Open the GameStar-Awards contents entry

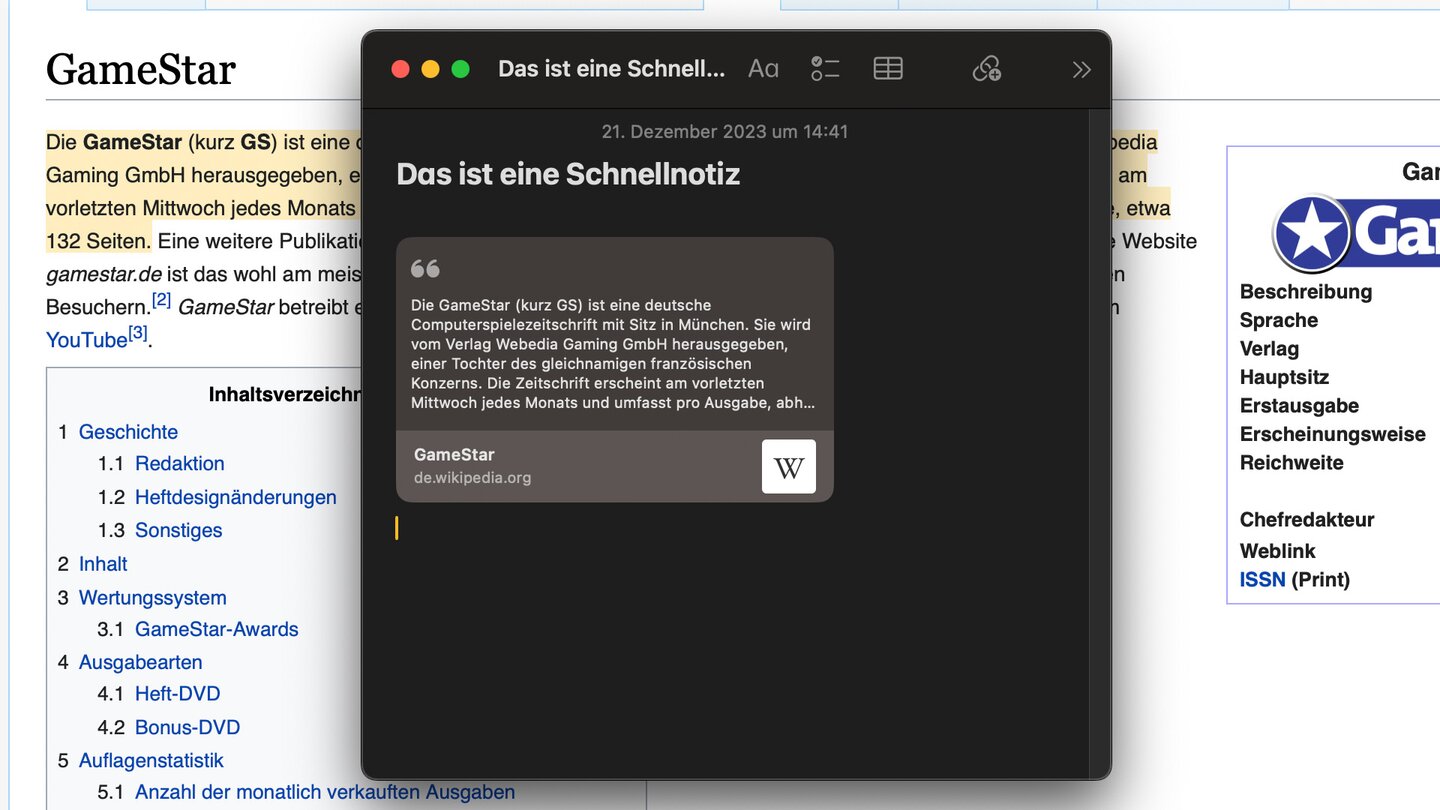pos(216,629)
